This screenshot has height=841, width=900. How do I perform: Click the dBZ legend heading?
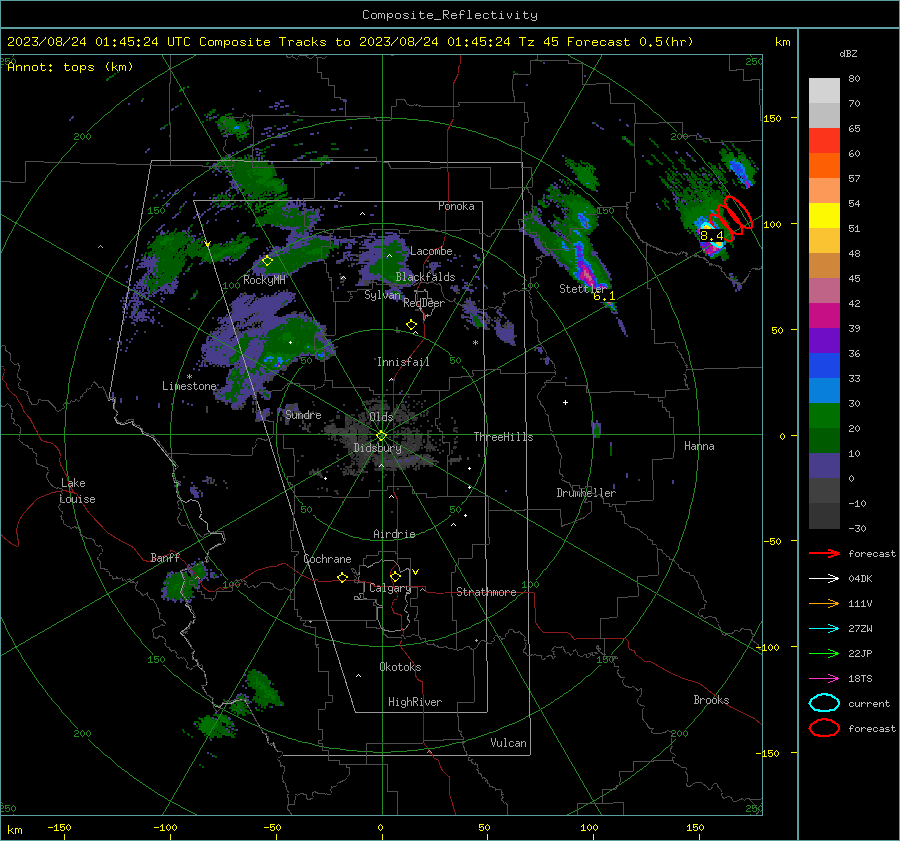tap(848, 53)
